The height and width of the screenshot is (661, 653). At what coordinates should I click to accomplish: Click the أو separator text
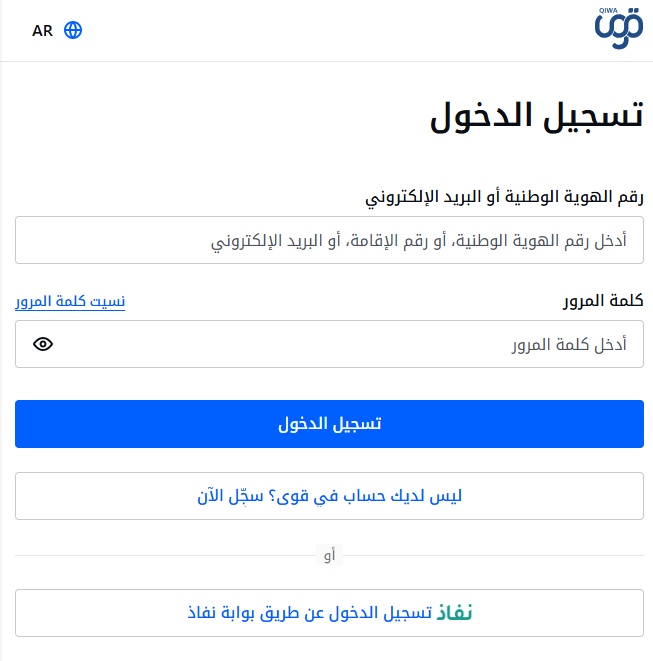(x=329, y=555)
